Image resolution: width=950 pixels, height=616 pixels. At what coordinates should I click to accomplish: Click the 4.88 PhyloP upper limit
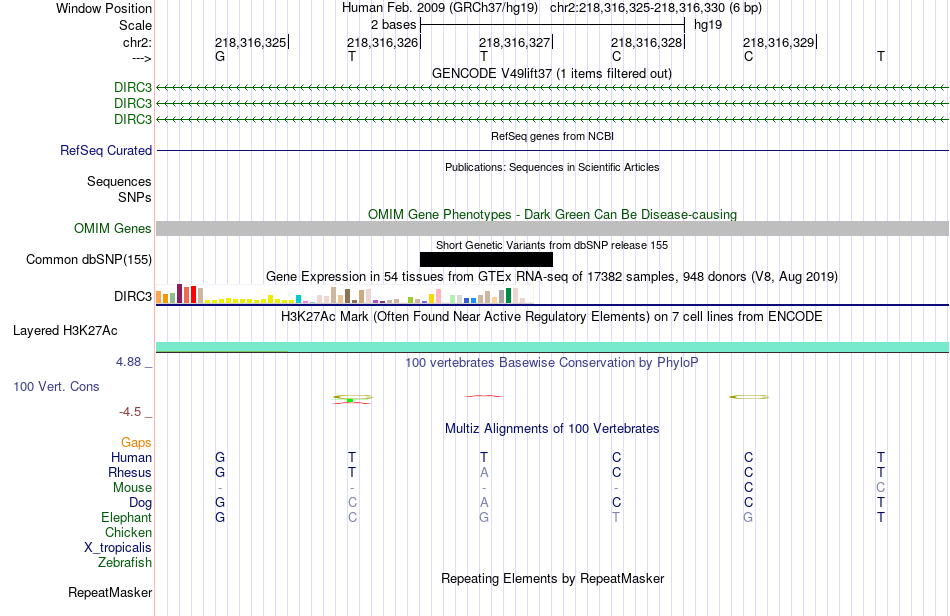[x=128, y=362]
